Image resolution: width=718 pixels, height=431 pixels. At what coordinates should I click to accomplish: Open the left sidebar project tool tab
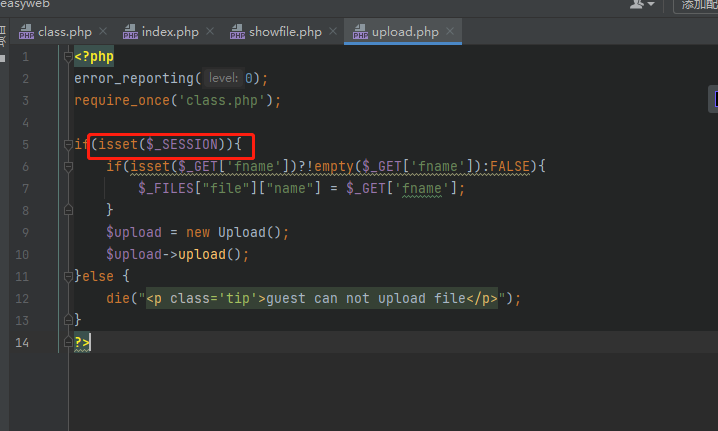(3, 44)
